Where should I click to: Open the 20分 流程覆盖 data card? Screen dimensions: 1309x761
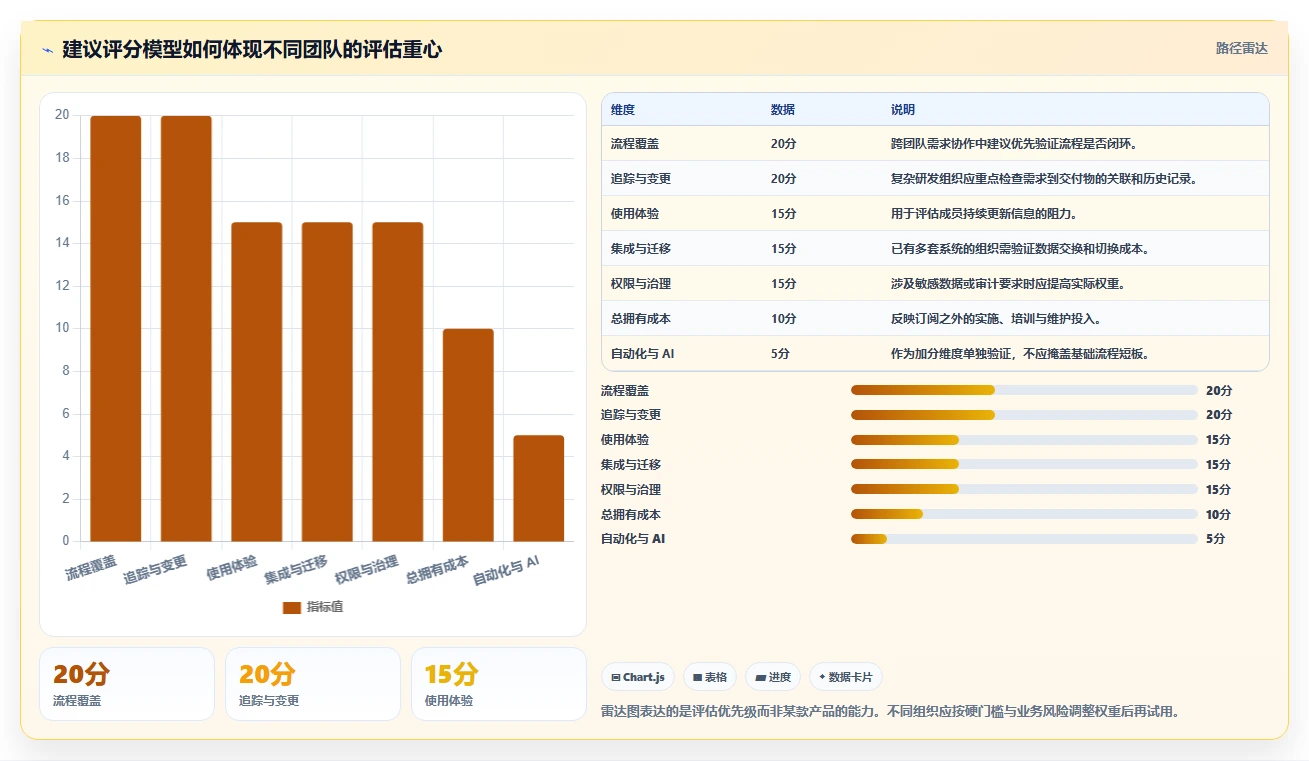[127, 684]
